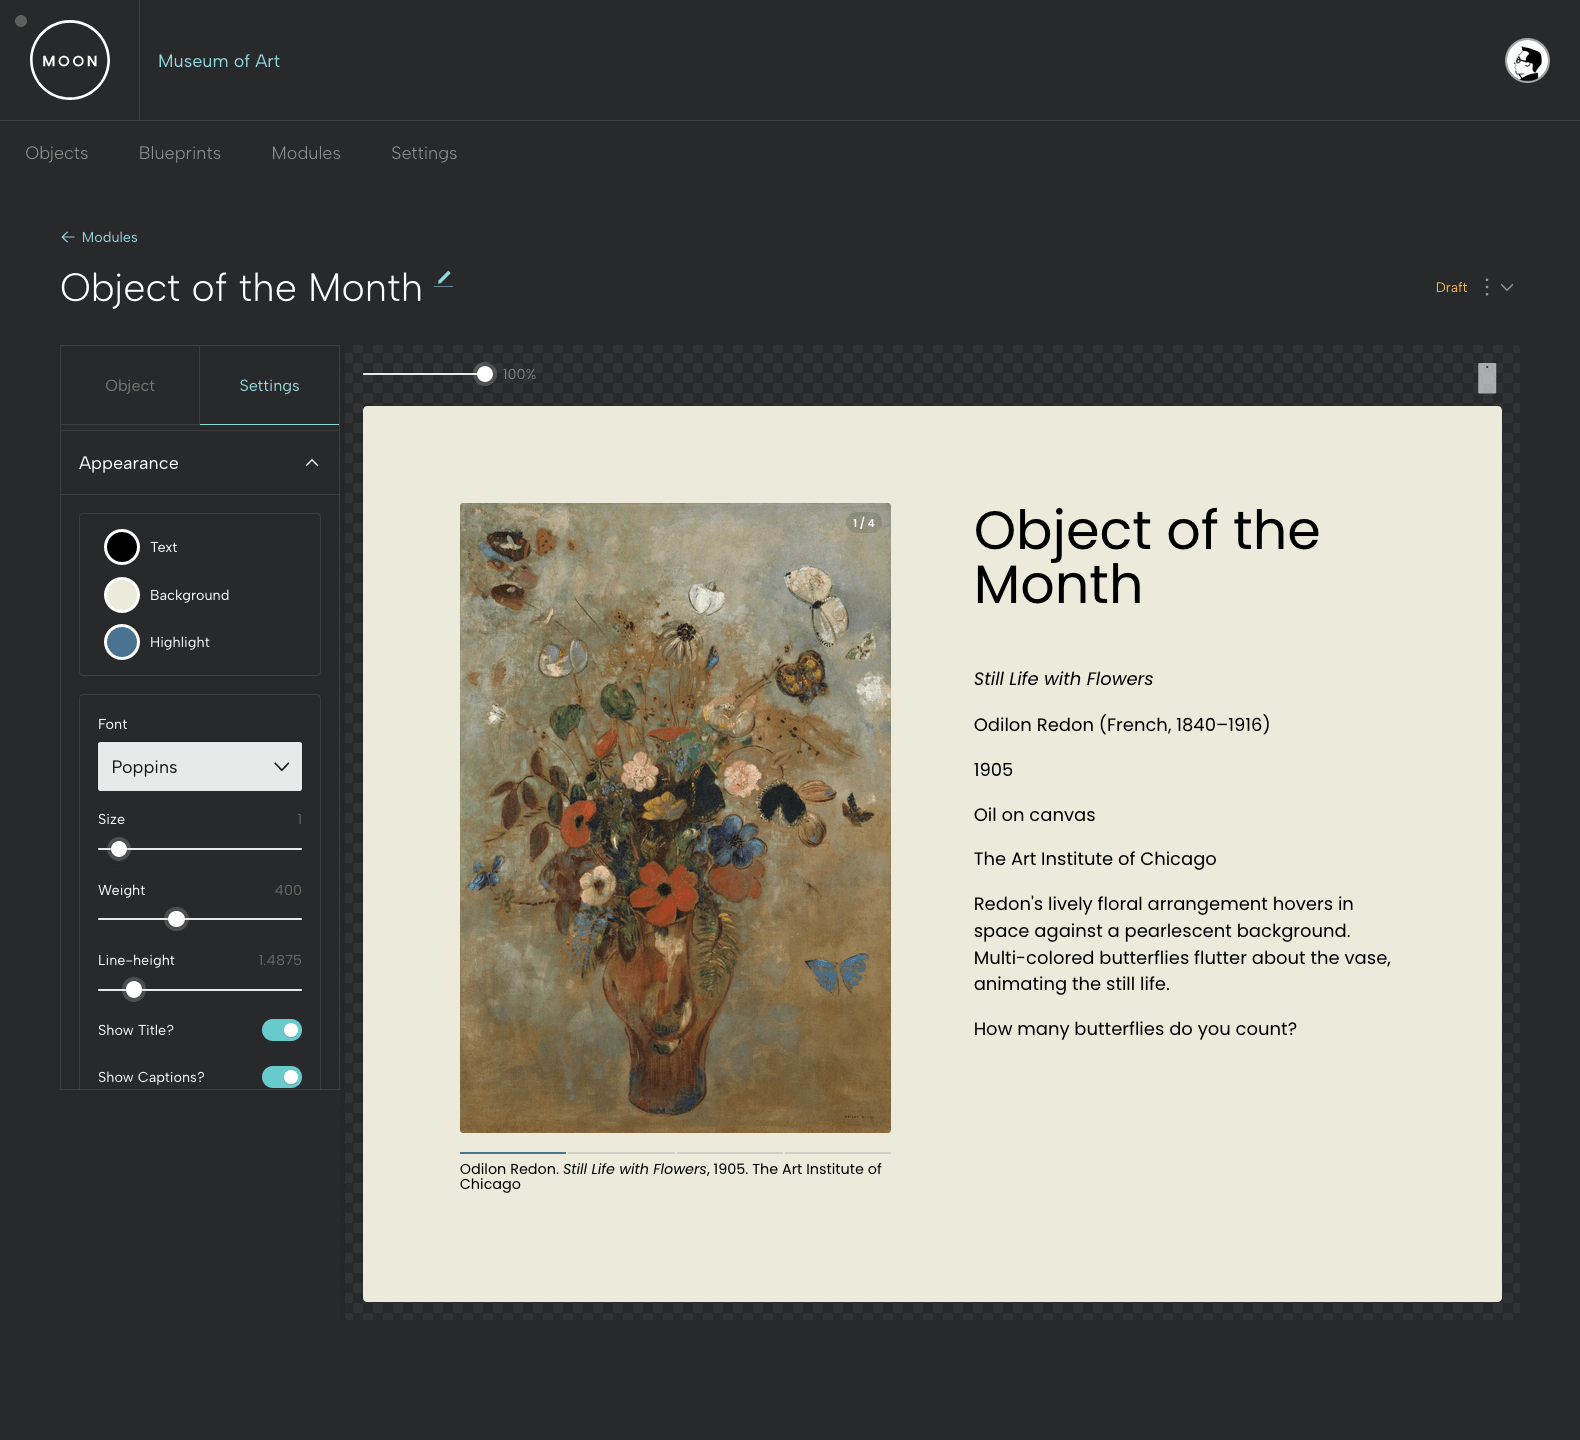Click the back arrow next to Modules
The height and width of the screenshot is (1440, 1580).
tap(68, 237)
